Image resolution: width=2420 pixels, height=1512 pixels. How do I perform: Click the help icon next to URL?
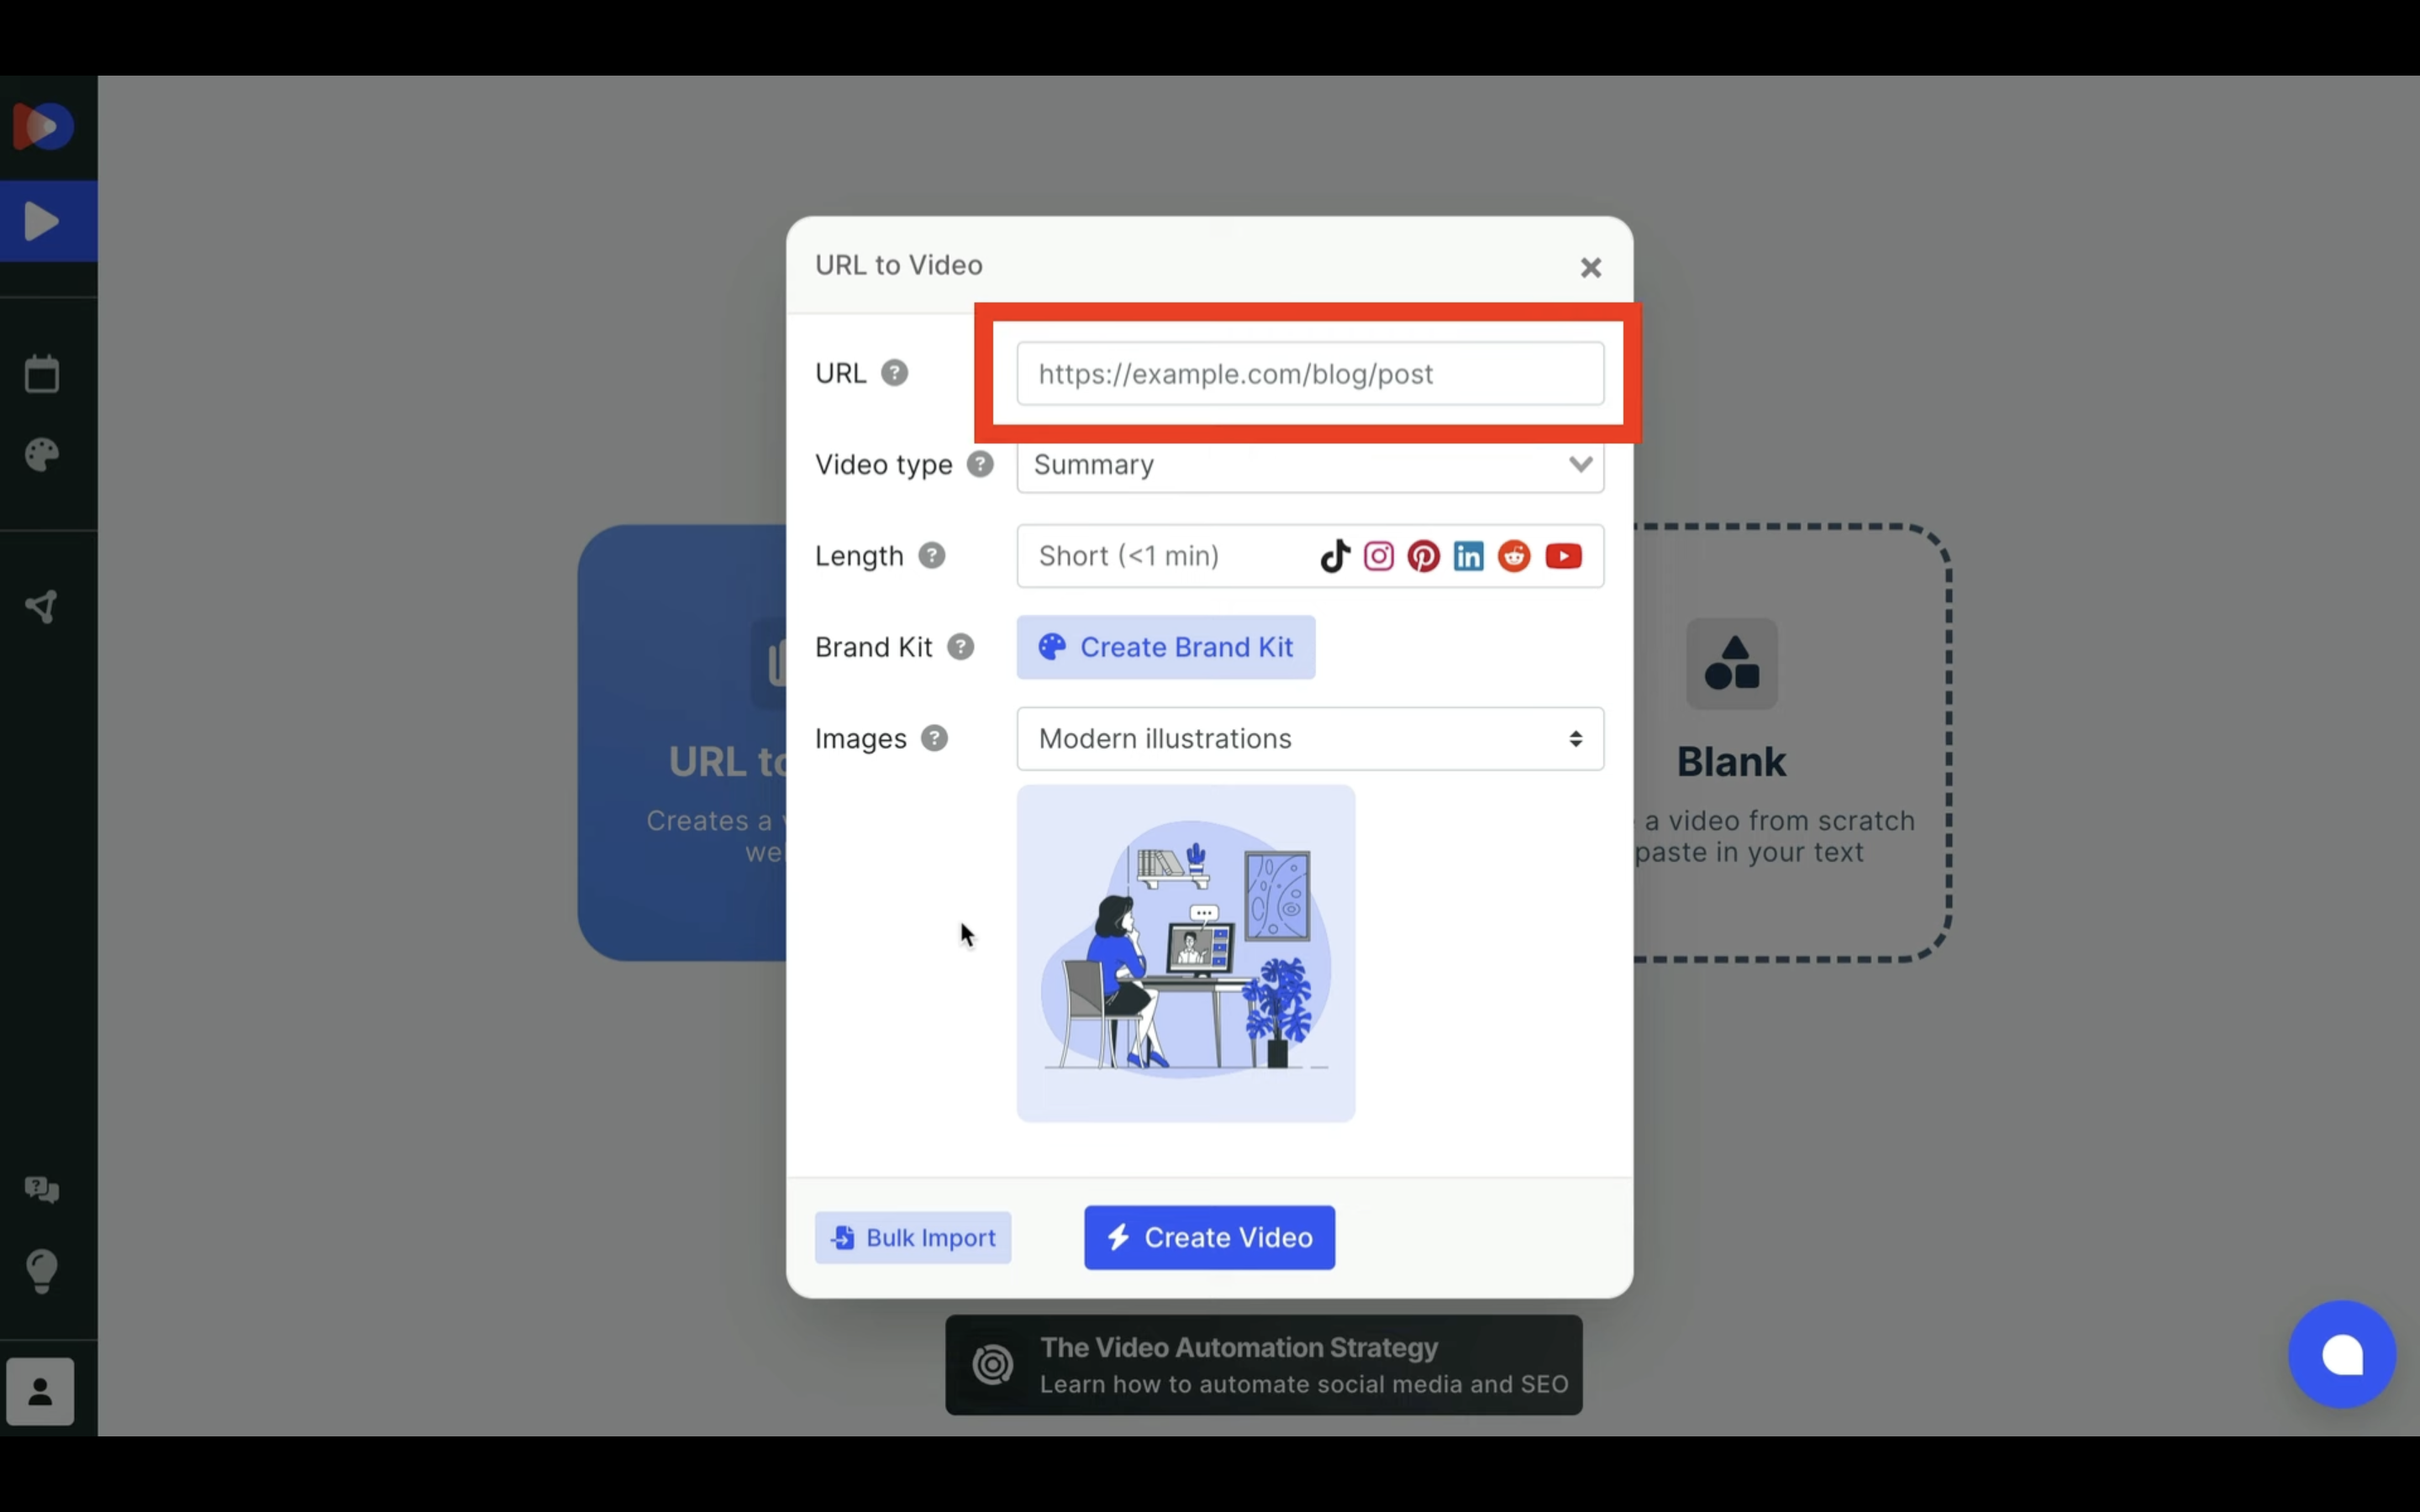[x=894, y=373]
